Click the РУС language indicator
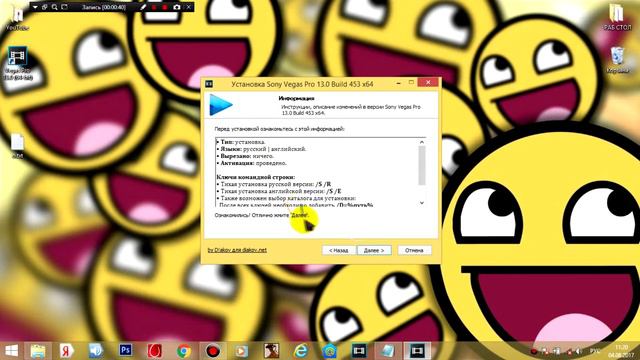The image size is (640, 360). point(595,351)
